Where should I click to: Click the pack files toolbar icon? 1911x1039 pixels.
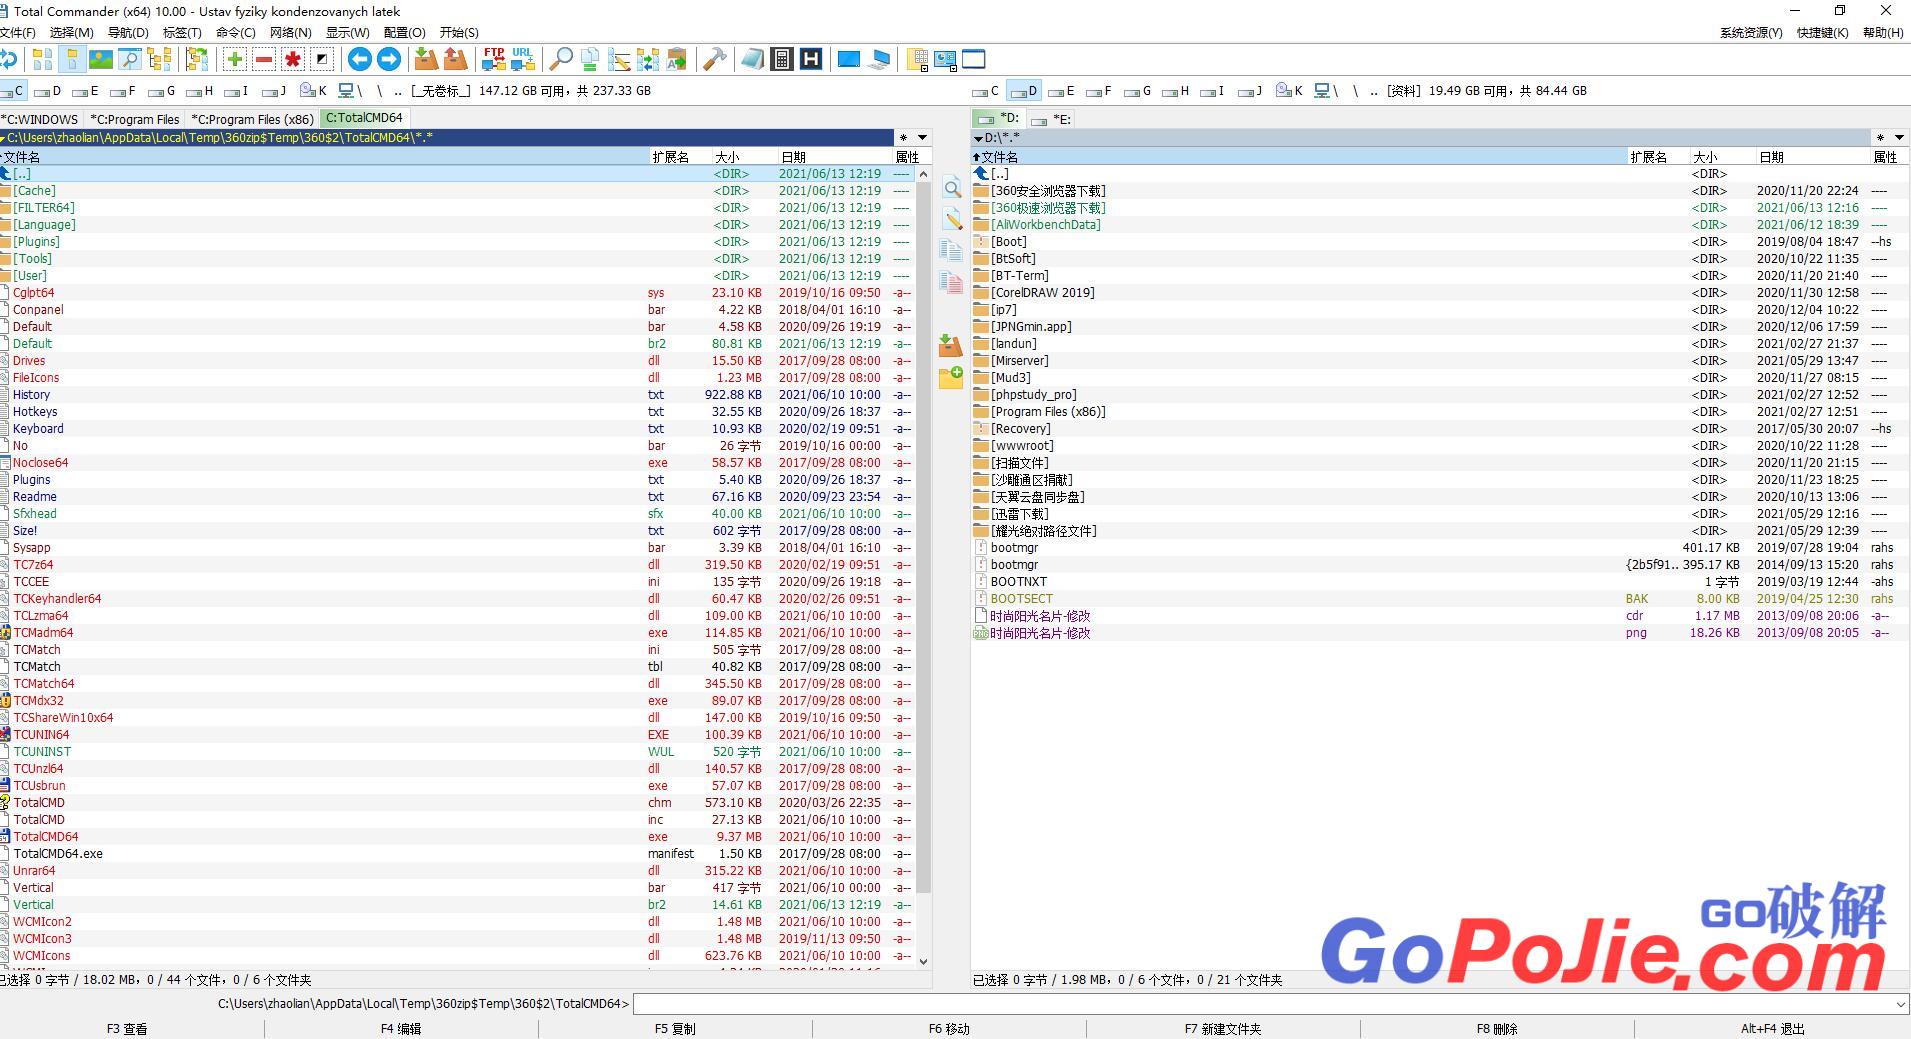pyautogui.click(x=426, y=60)
